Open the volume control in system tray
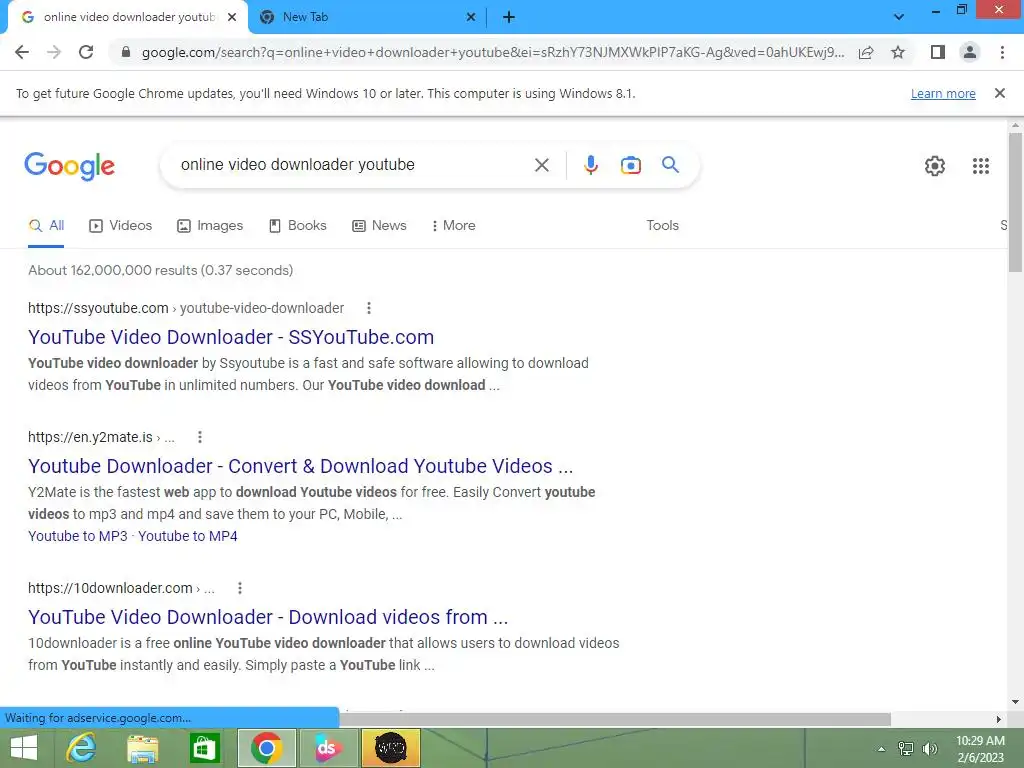The image size is (1024, 768). pyautogui.click(x=929, y=749)
